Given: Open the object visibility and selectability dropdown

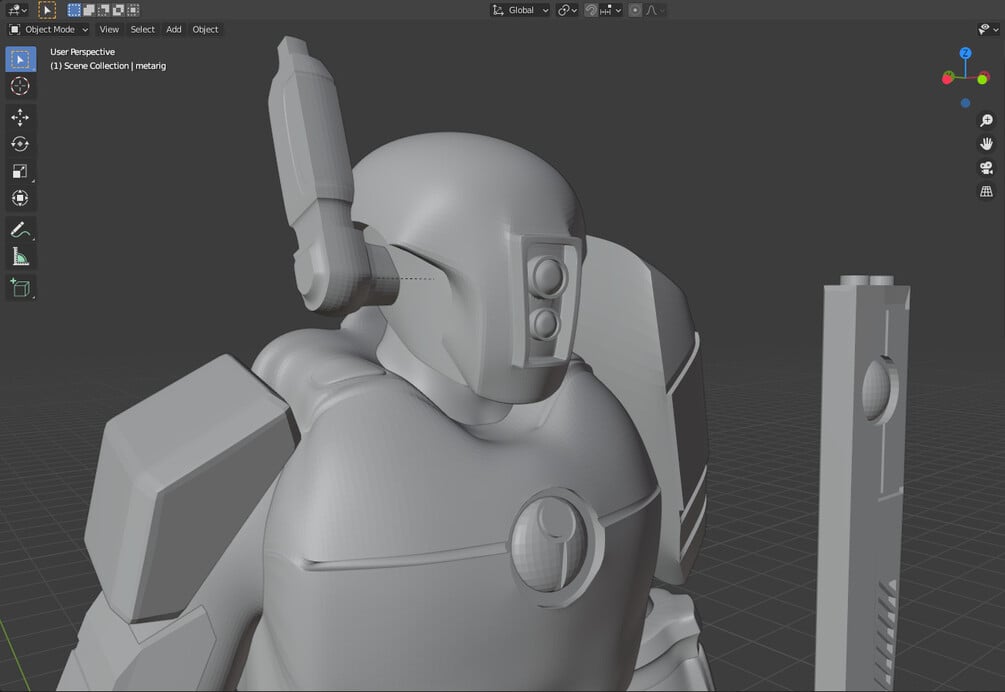Looking at the screenshot, I should [x=988, y=29].
